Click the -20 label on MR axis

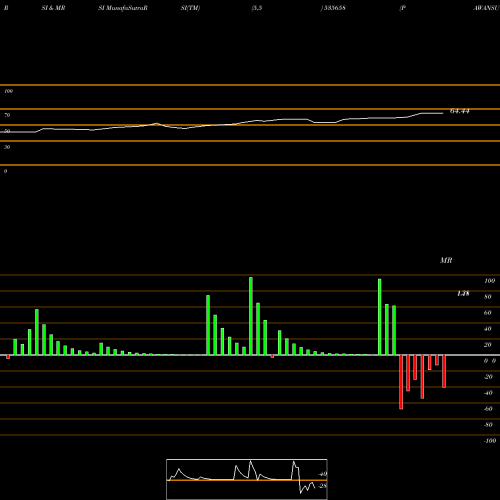tap(488, 377)
